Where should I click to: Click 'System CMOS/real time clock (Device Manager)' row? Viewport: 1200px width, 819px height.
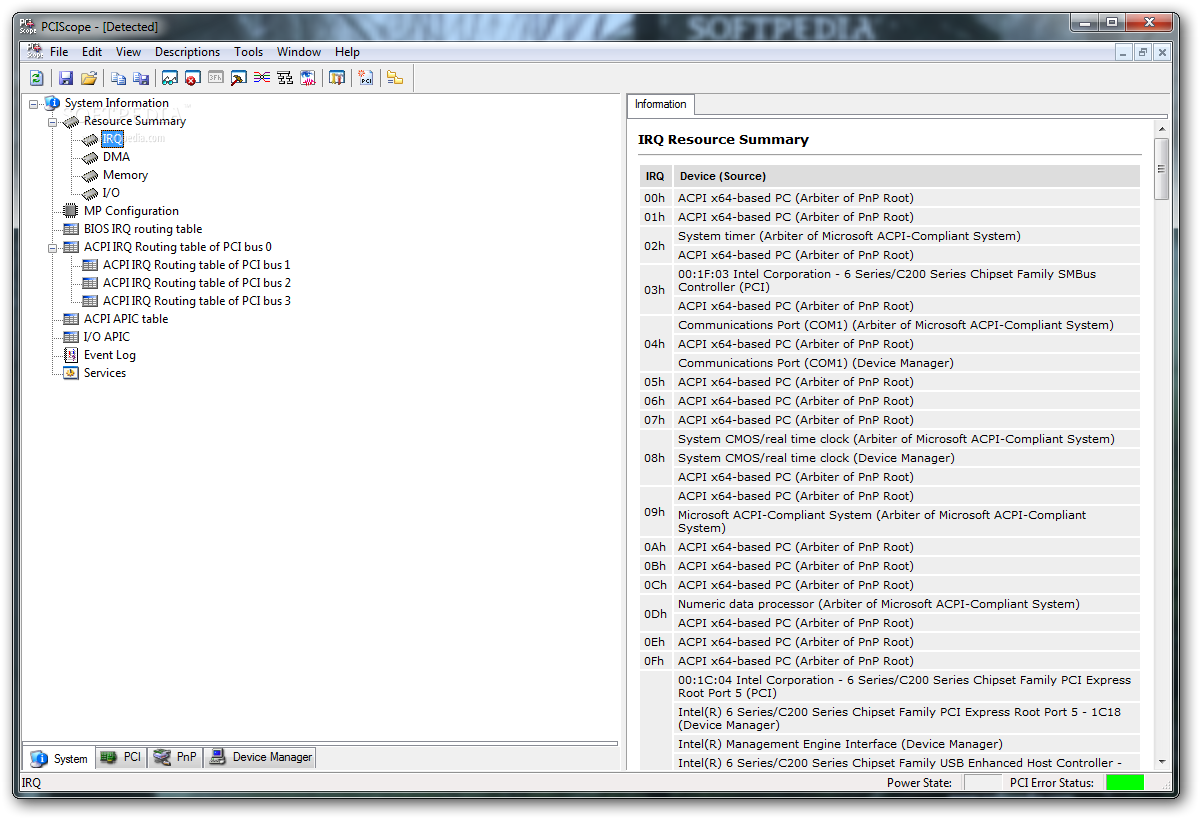coord(906,458)
